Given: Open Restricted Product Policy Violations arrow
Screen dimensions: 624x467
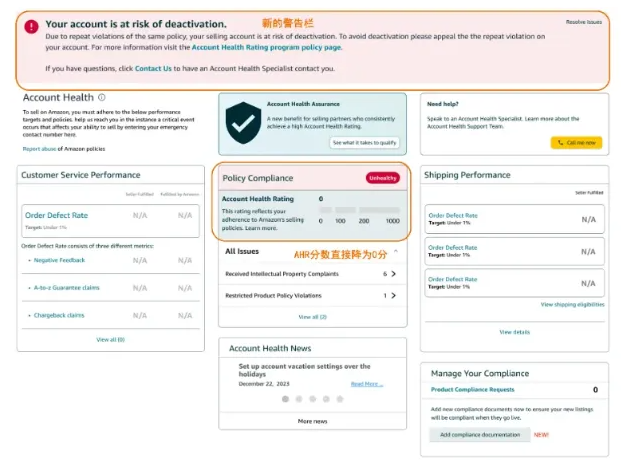Looking at the screenshot, I should coord(393,296).
